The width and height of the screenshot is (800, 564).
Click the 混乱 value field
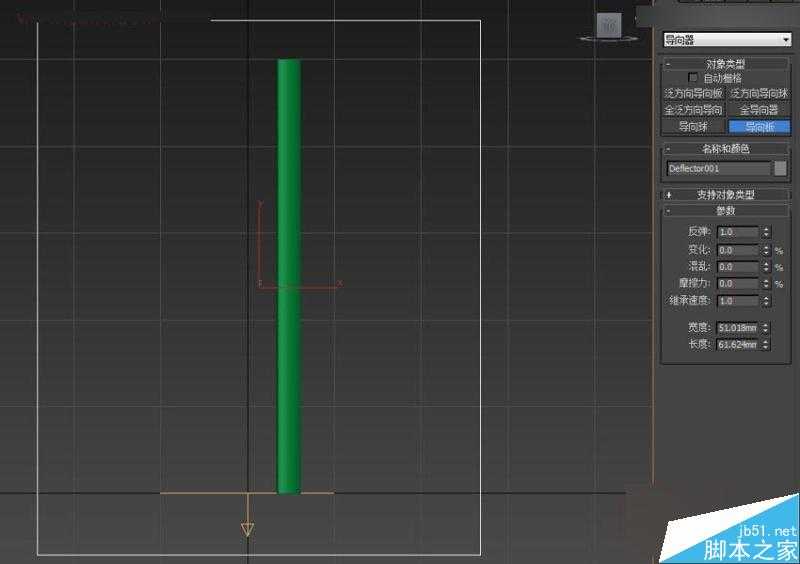[x=738, y=267]
